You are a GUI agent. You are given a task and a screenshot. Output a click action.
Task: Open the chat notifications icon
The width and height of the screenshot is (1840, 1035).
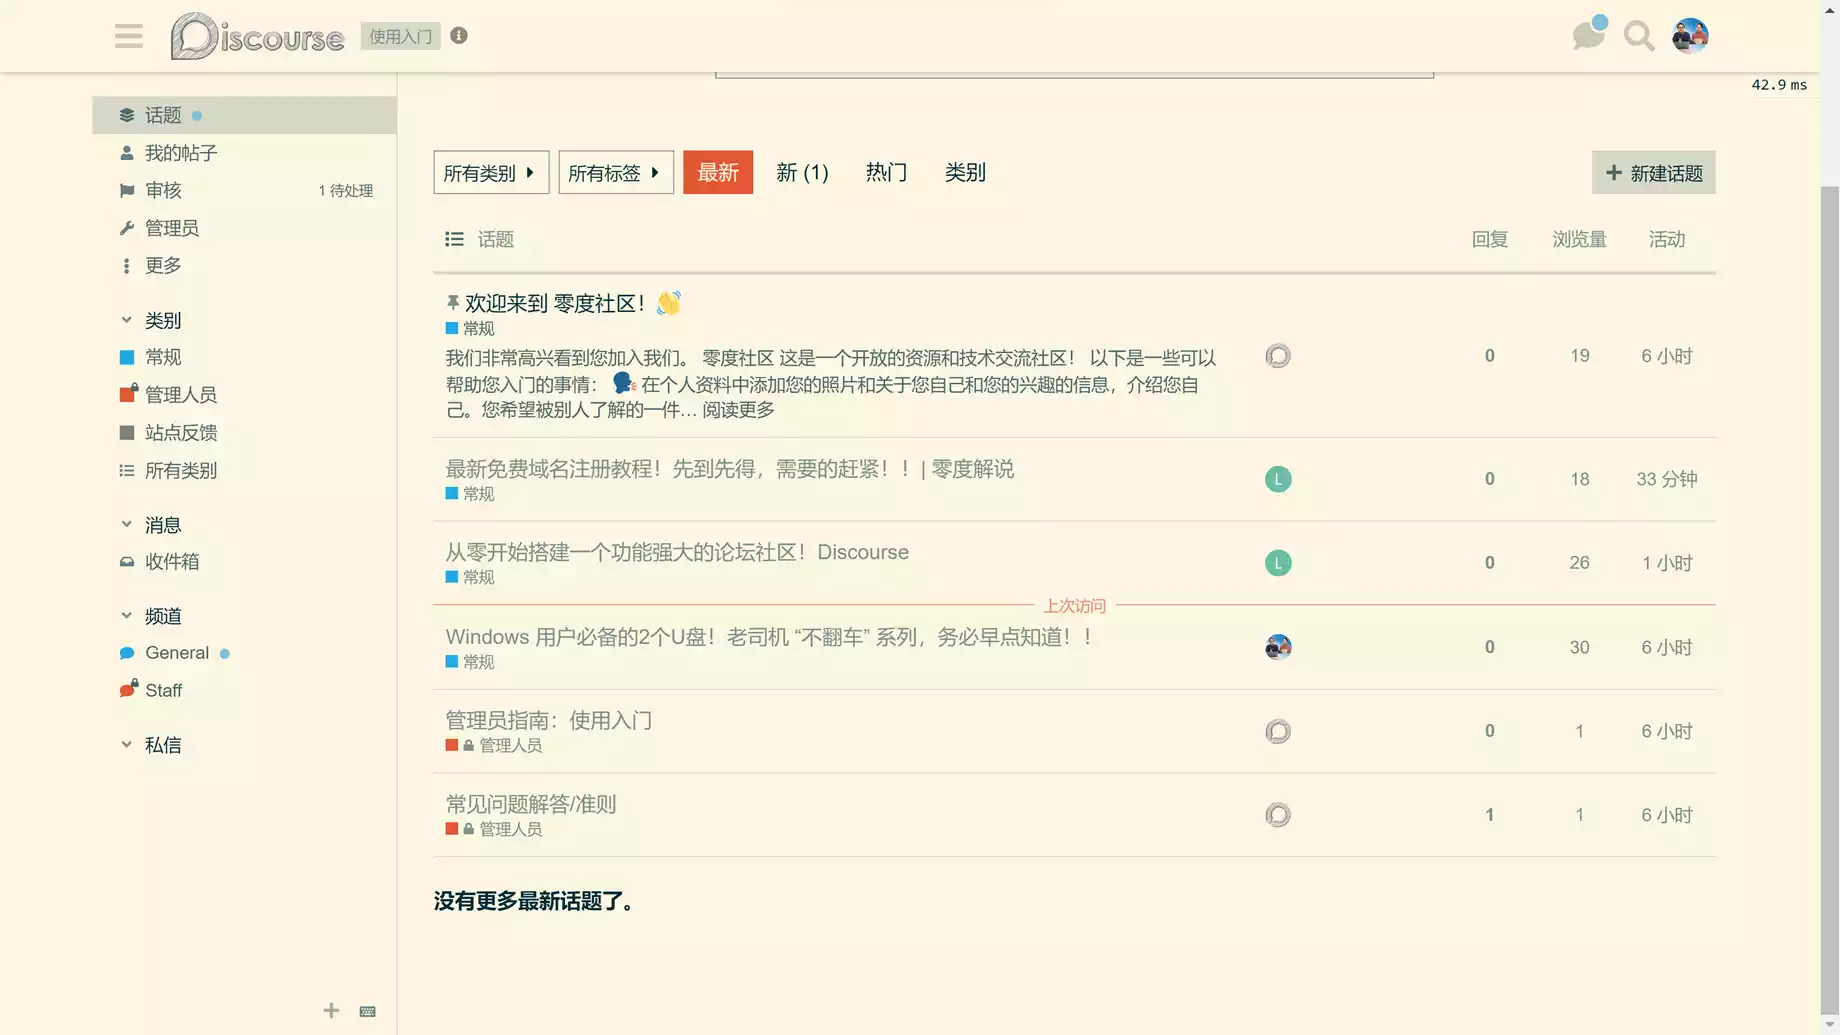coord(1587,36)
